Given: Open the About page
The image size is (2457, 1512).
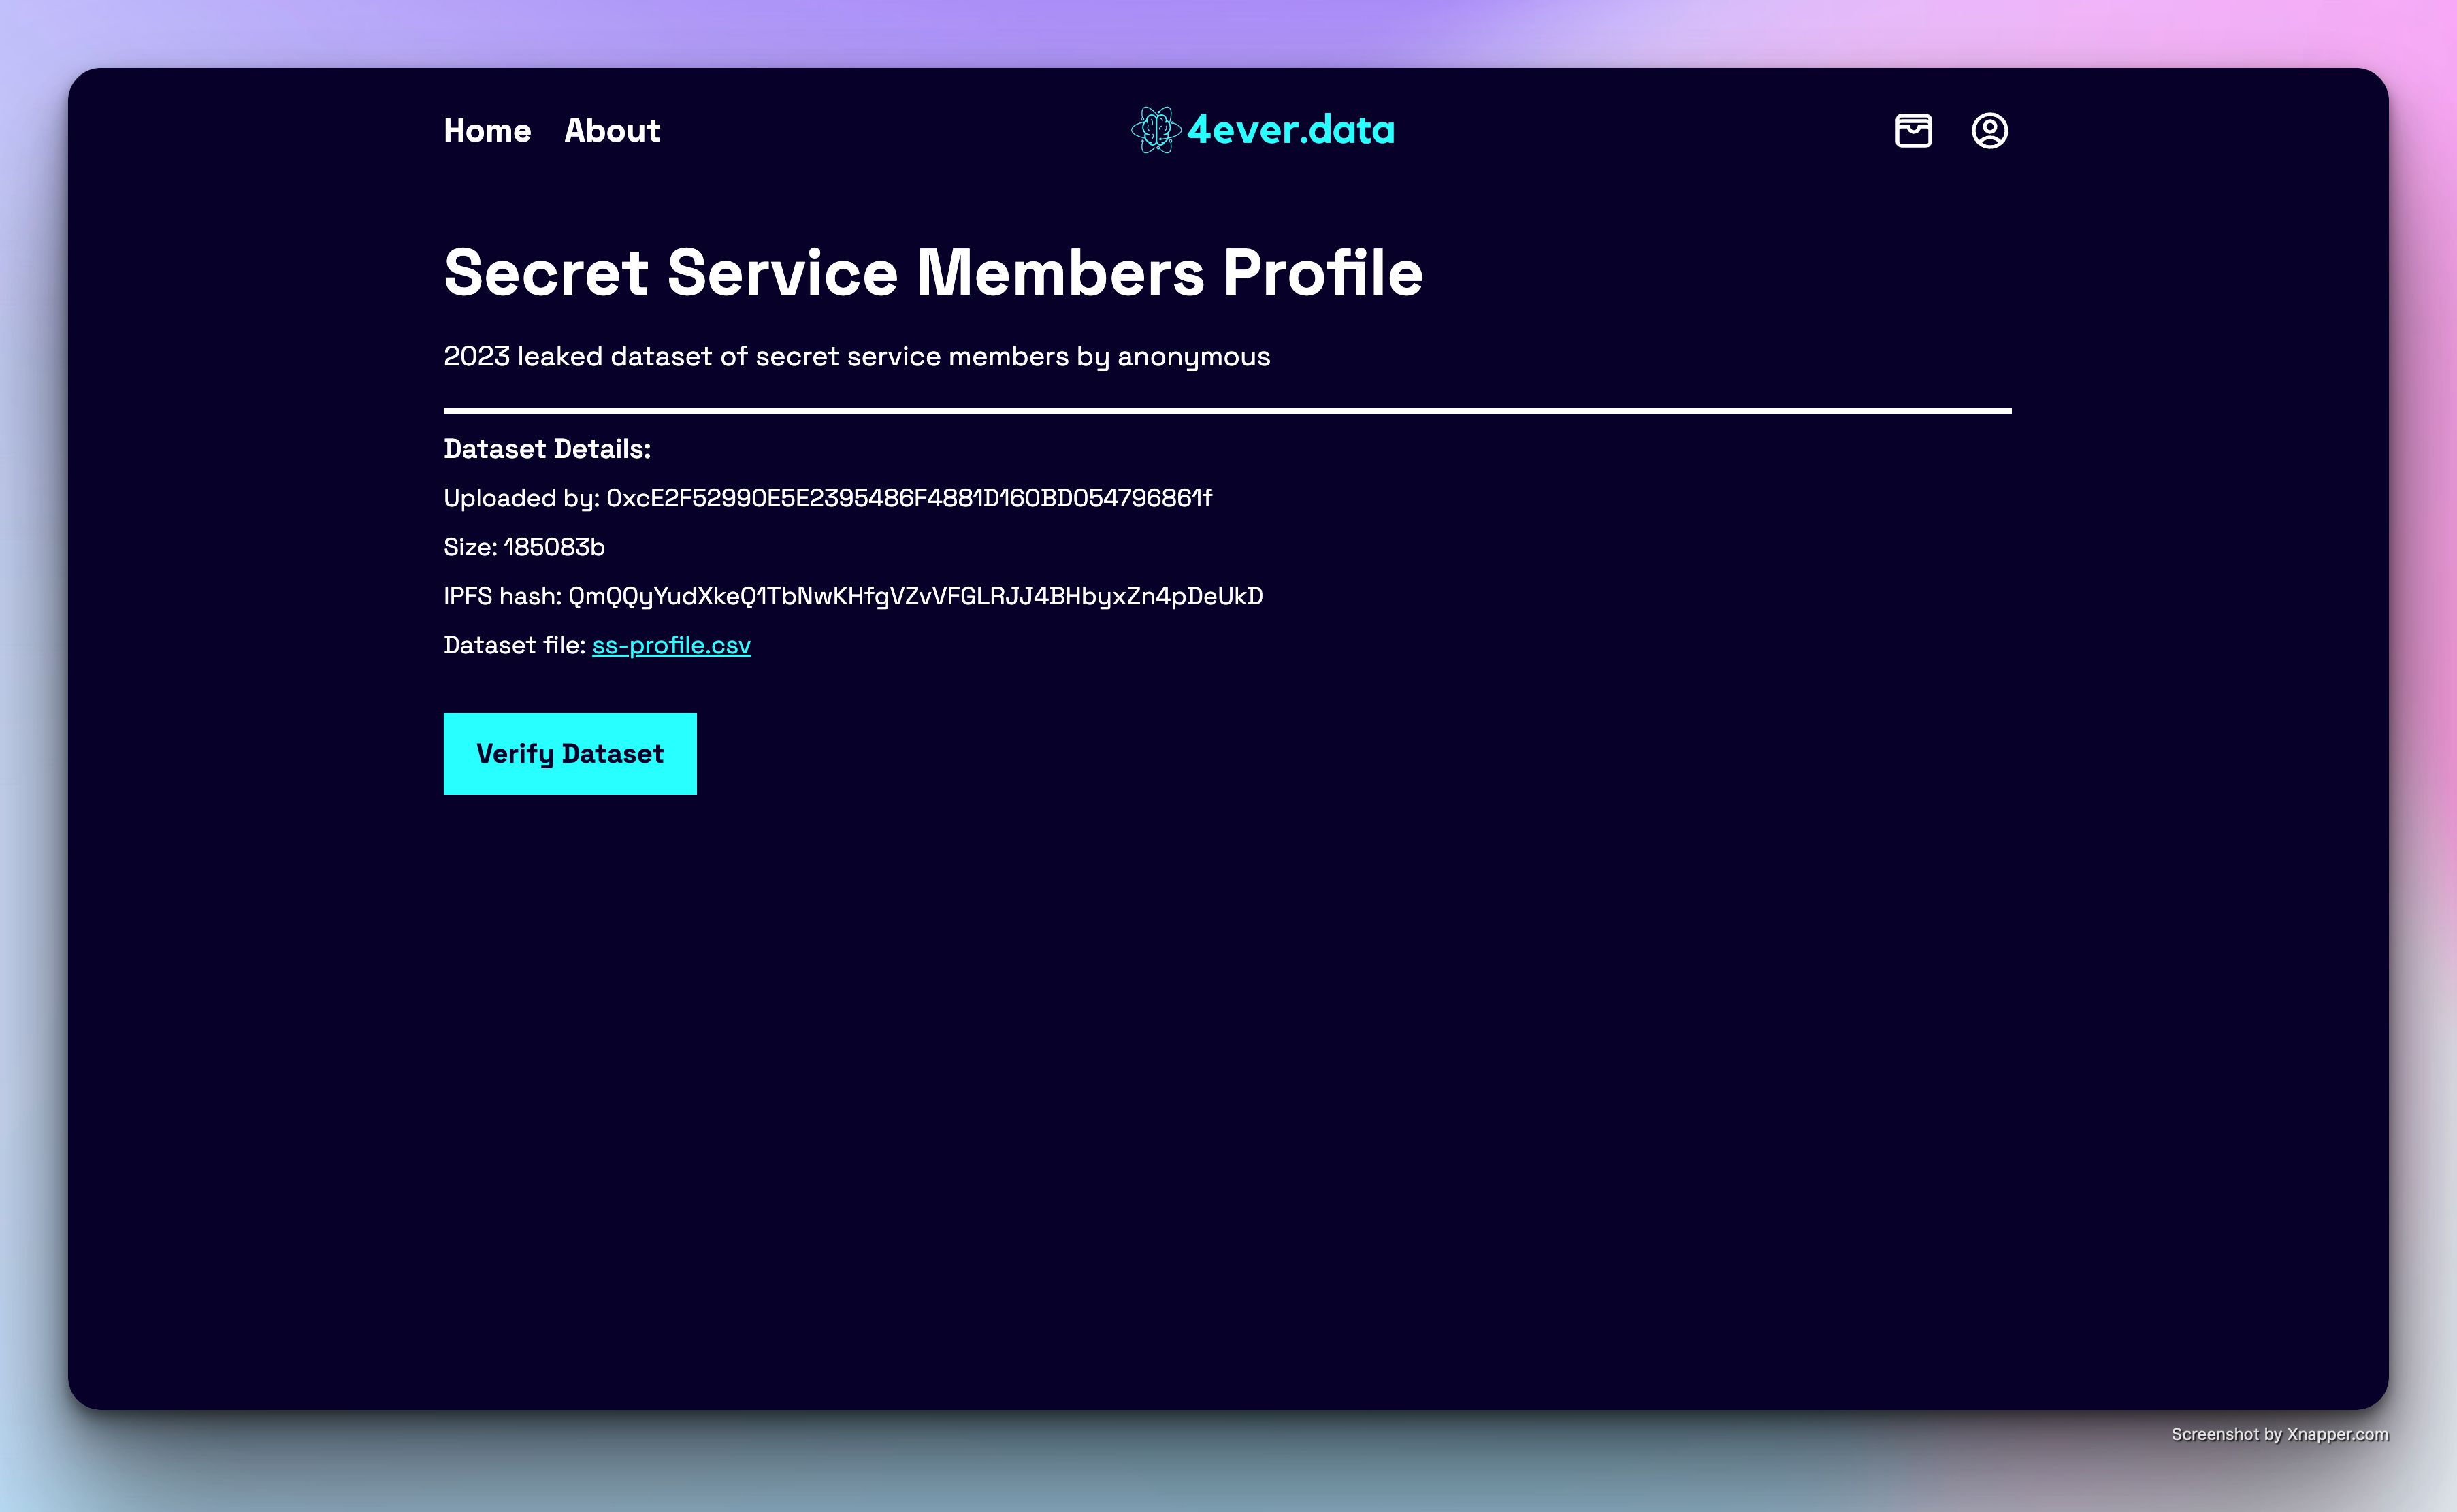Looking at the screenshot, I should [612, 131].
